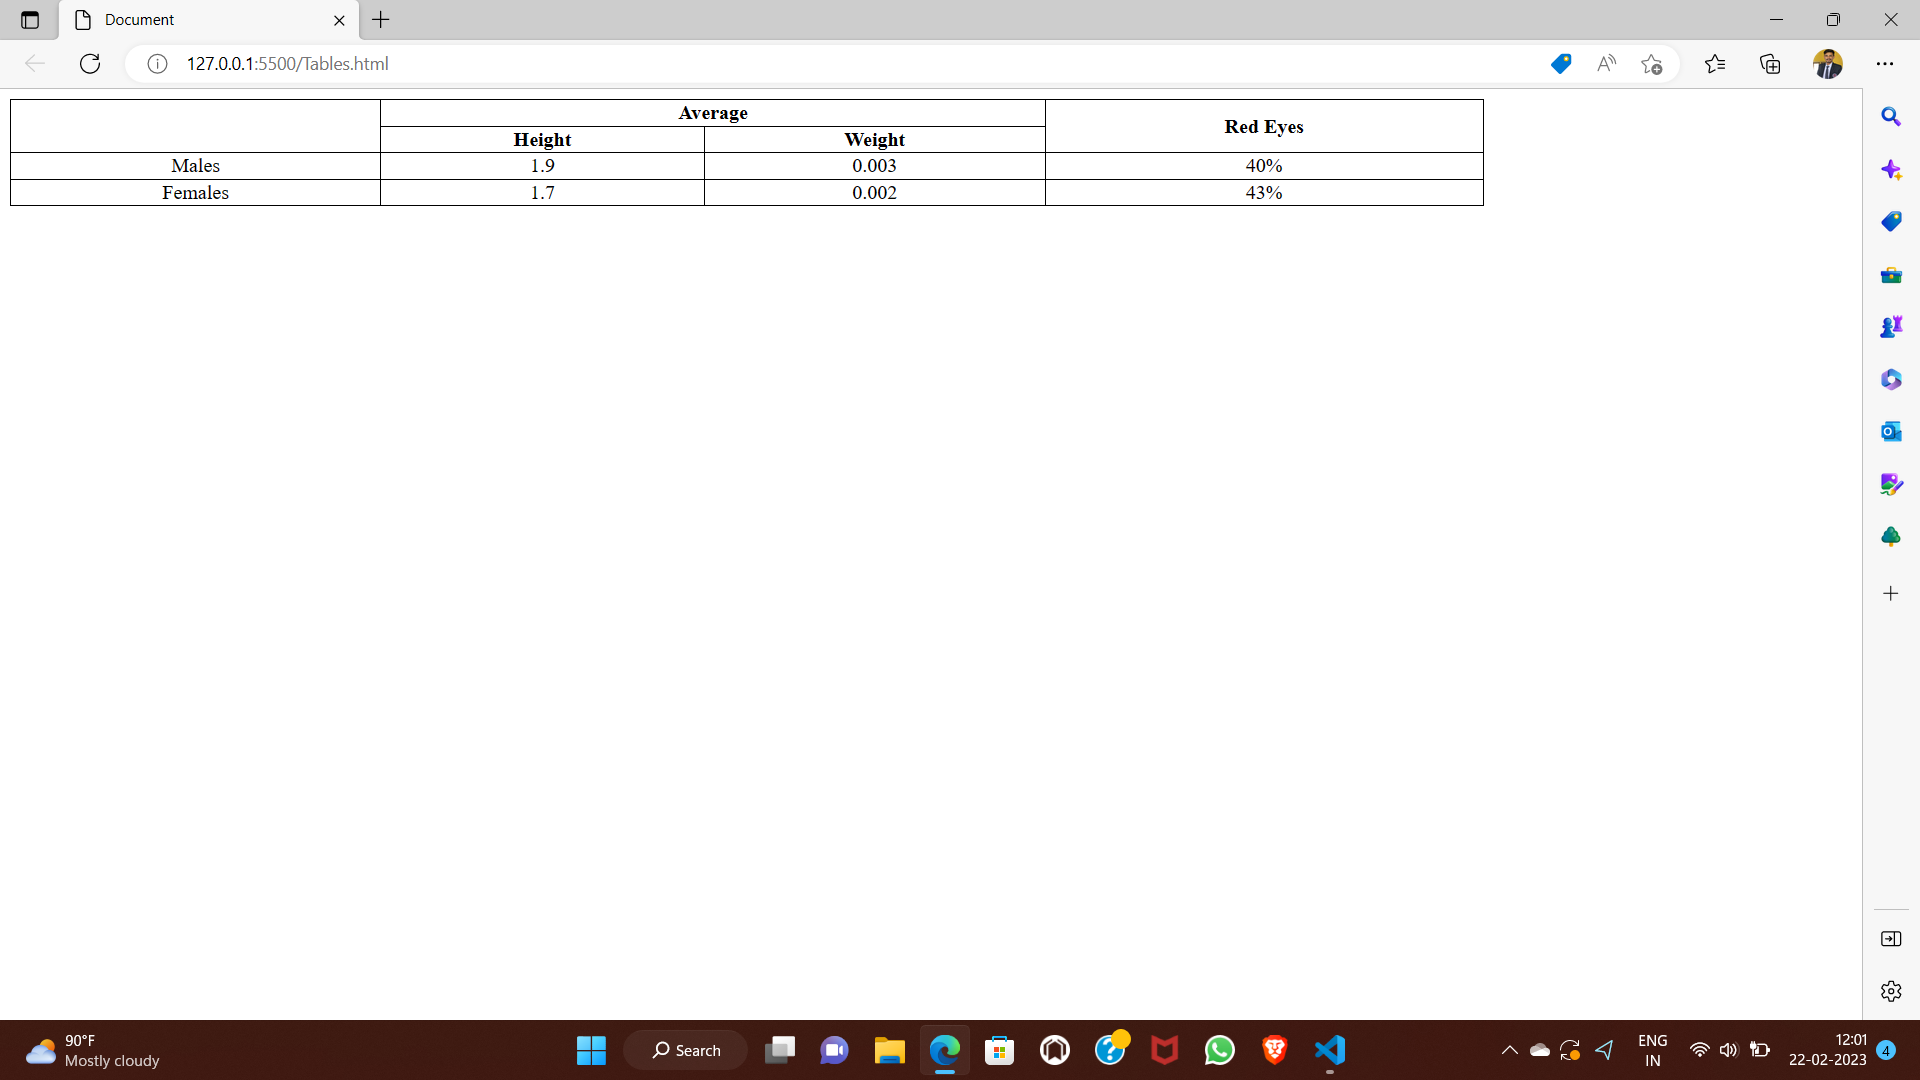1920x1080 pixels.
Task: Open the Favorites list icon
Action: [1715, 64]
